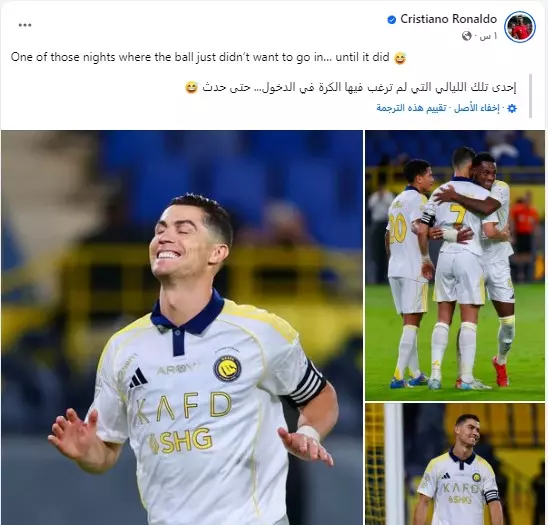The width and height of the screenshot is (548, 525).
Task: Open translation settings gear icon
Action: click(512, 108)
